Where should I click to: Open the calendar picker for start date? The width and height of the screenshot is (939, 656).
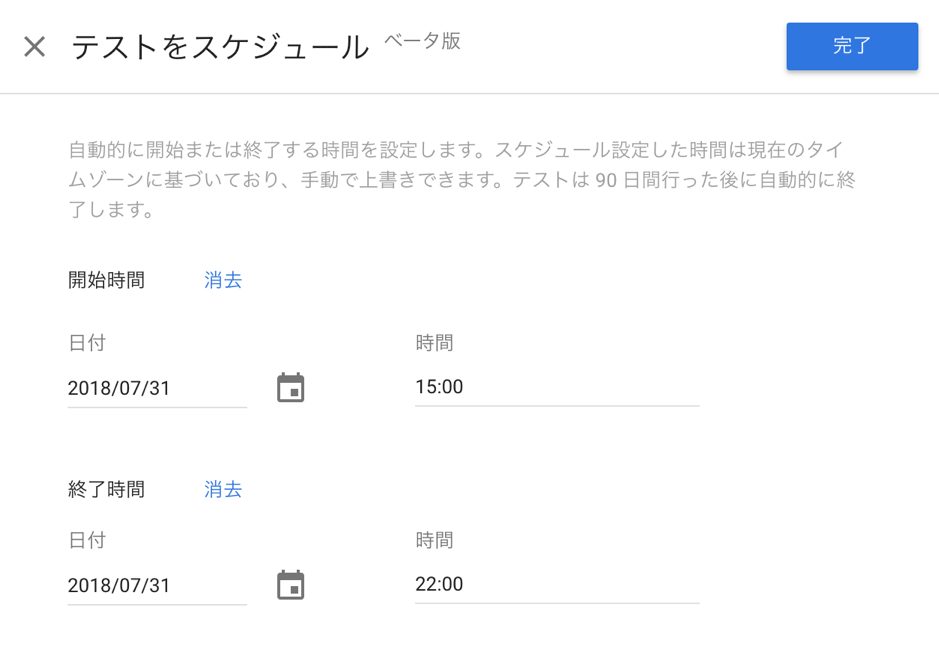click(x=290, y=388)
